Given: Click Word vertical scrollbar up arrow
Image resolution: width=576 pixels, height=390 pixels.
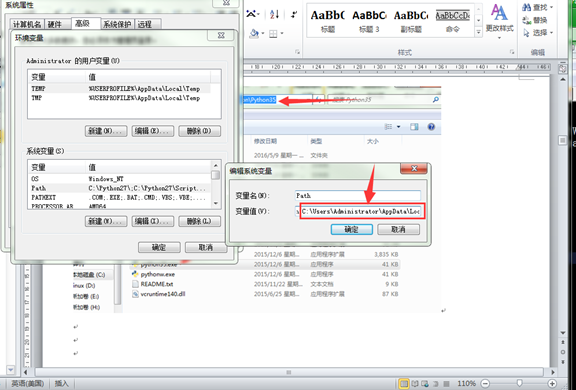Looking at the screenshot, I should pos(563,80).
